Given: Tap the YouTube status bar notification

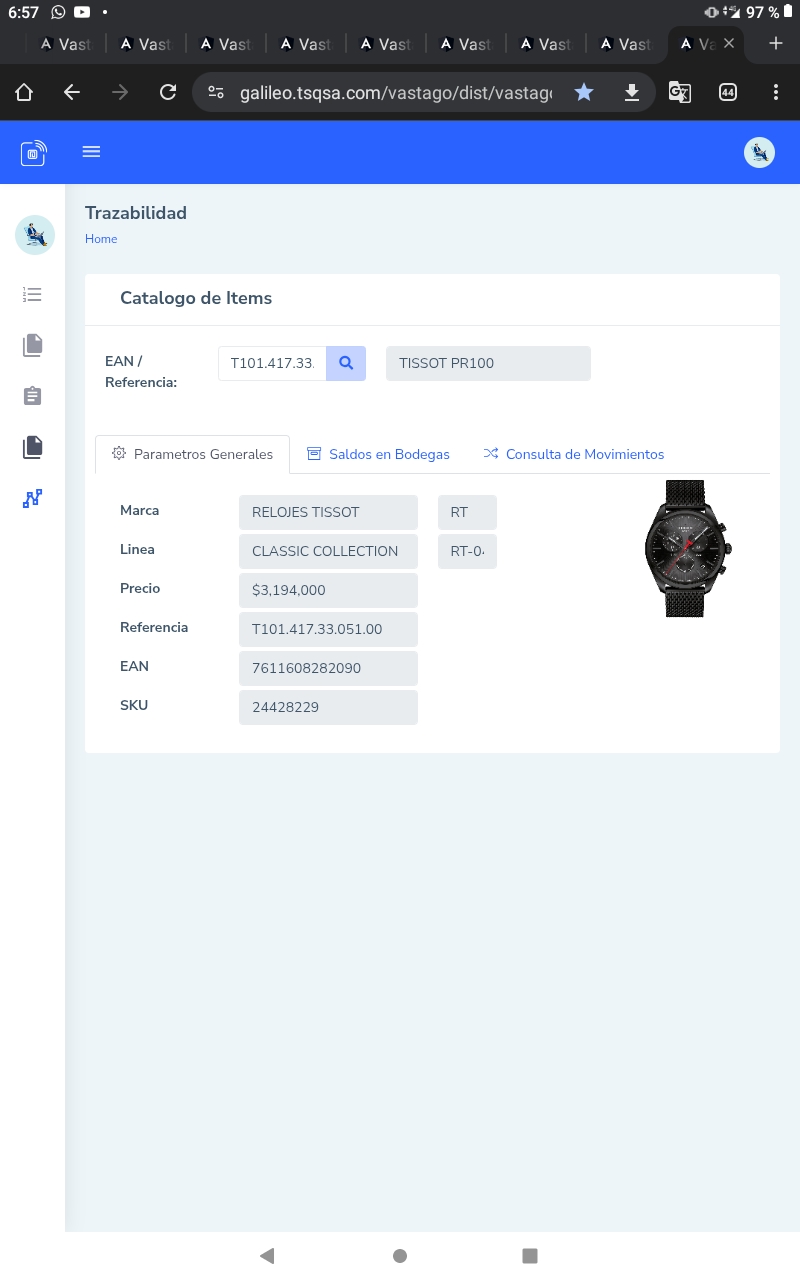Looking at the screenshot, I should (82, 12).
